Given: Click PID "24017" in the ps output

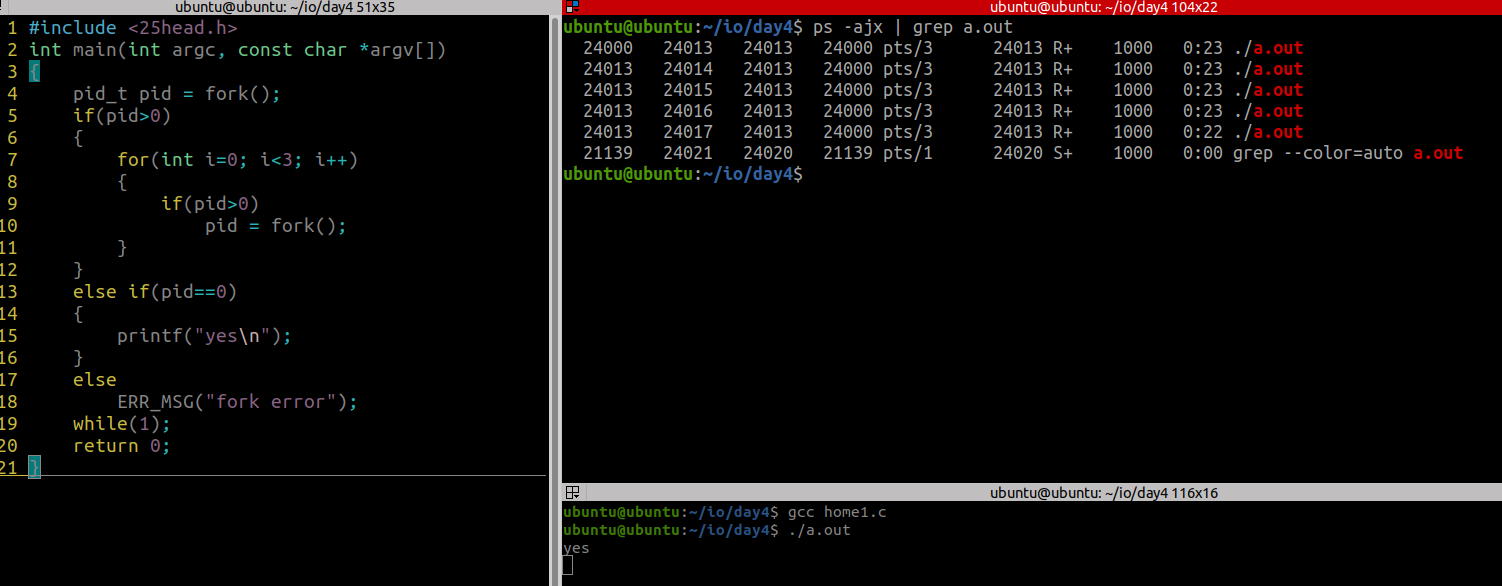Looking at the screenshot, I should point(688,132).
